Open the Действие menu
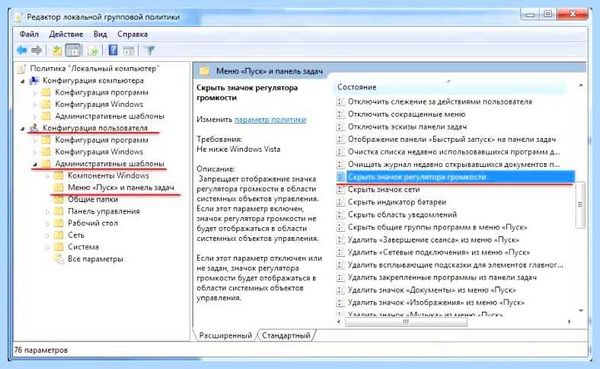600x369 pixels. [x=66, y=34]
